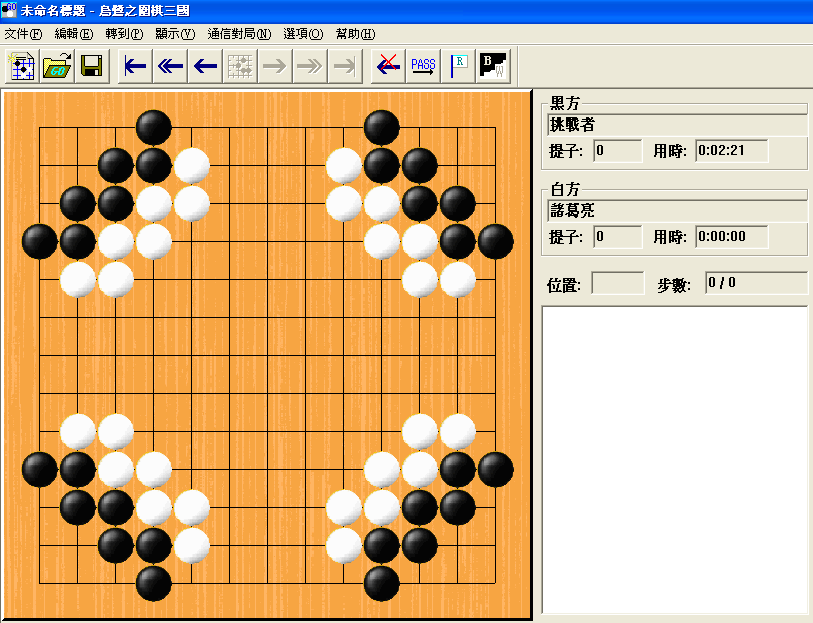Place a stone on the board's center point
Screen dimensions: 813x623
(x=267, y=355)
